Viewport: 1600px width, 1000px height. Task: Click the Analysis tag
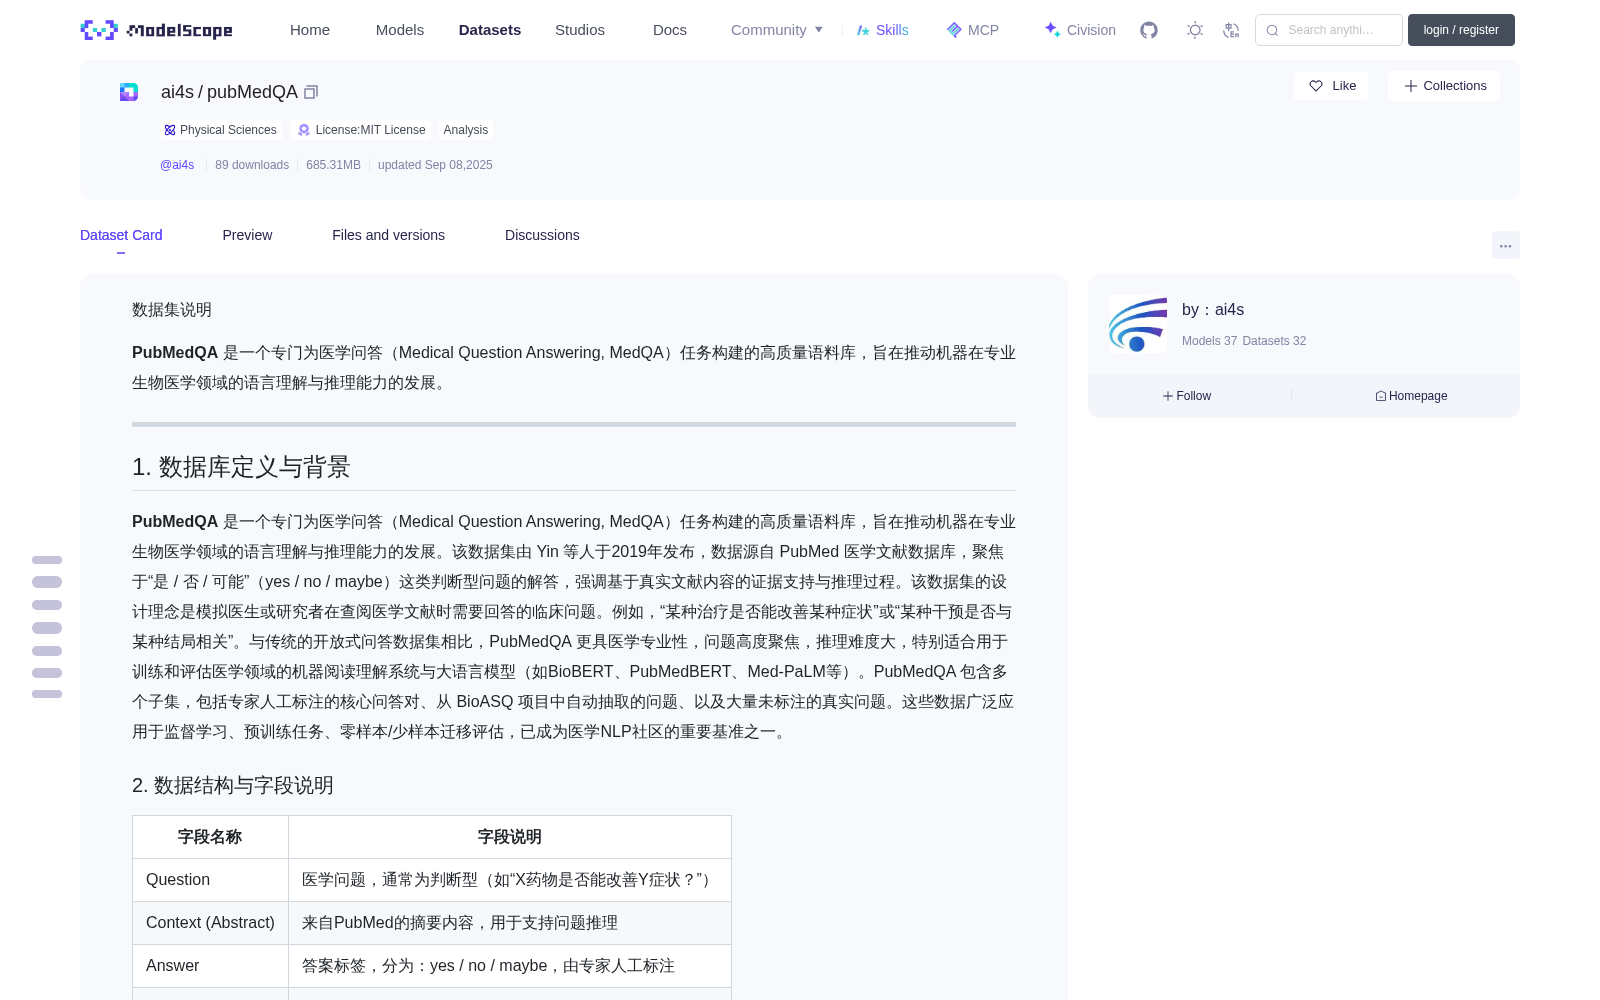[x=466, y=130]
